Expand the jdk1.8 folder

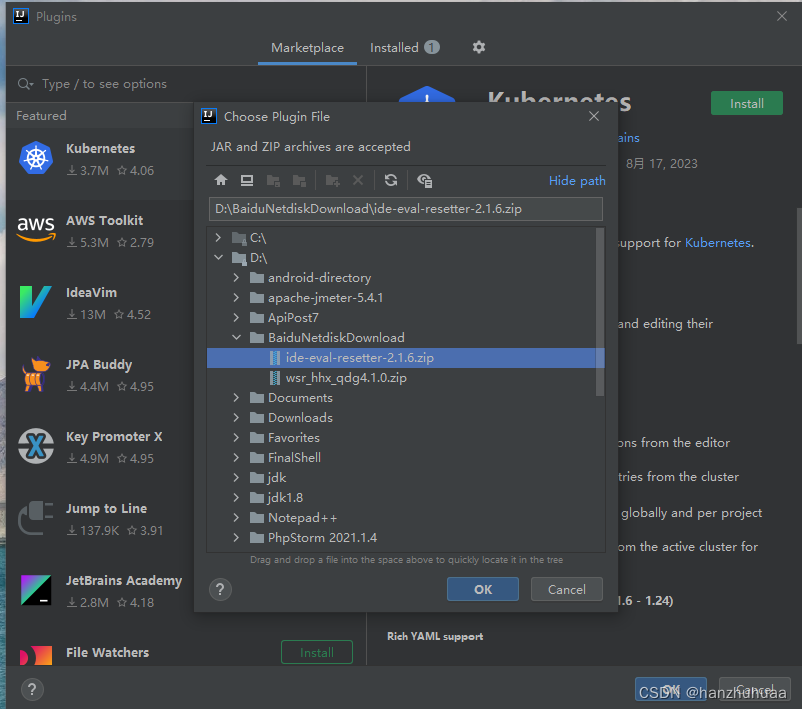pos(236,497)
